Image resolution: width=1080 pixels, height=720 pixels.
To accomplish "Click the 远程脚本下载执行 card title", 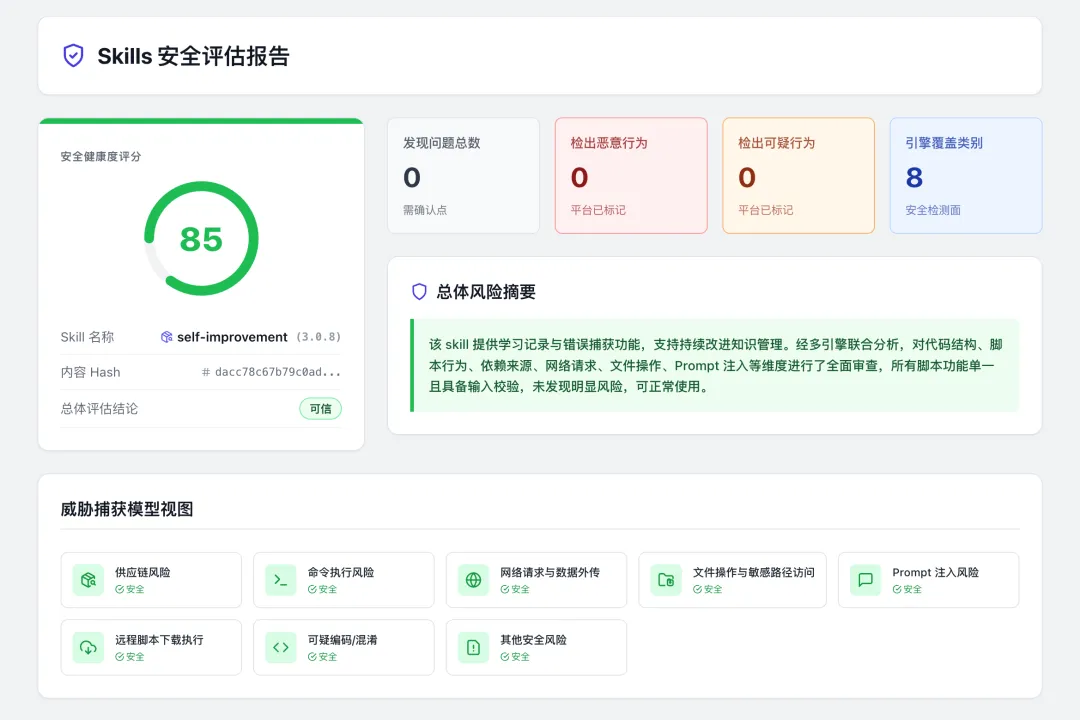I will tap(159, 640).
